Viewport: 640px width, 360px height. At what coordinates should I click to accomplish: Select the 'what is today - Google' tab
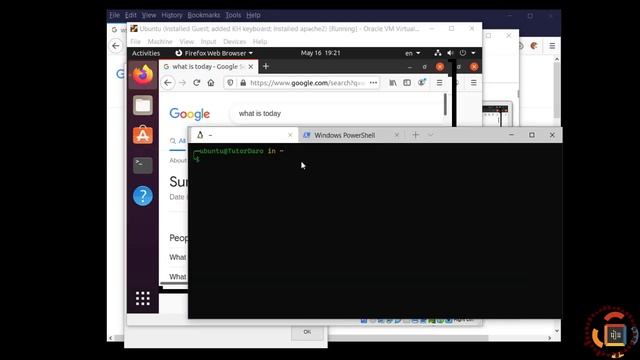[x=208, y=67]
